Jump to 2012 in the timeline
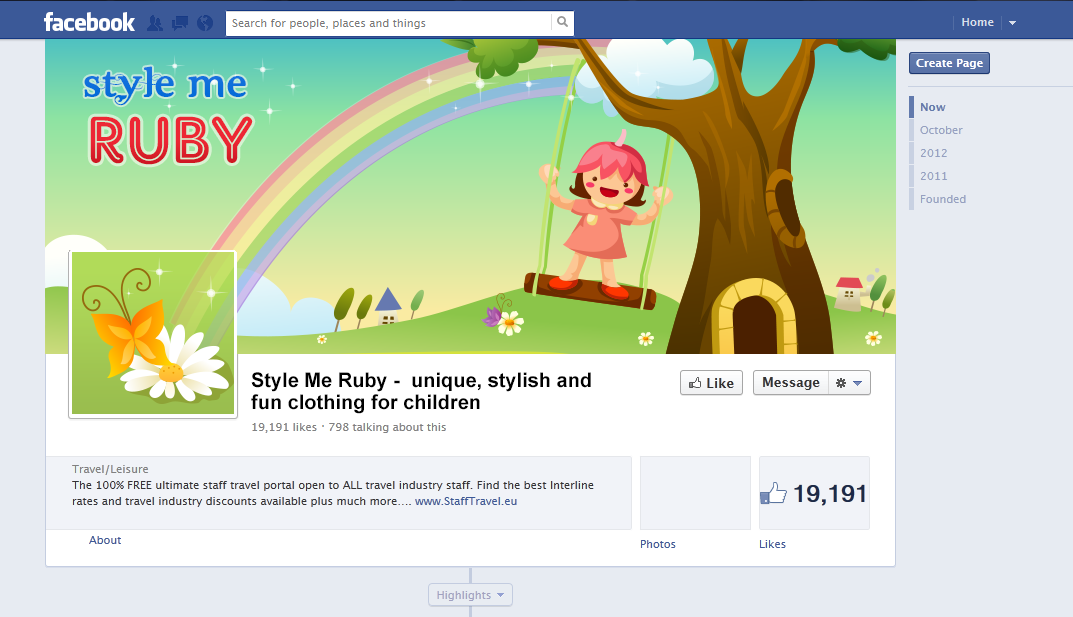 coord(933,153)
